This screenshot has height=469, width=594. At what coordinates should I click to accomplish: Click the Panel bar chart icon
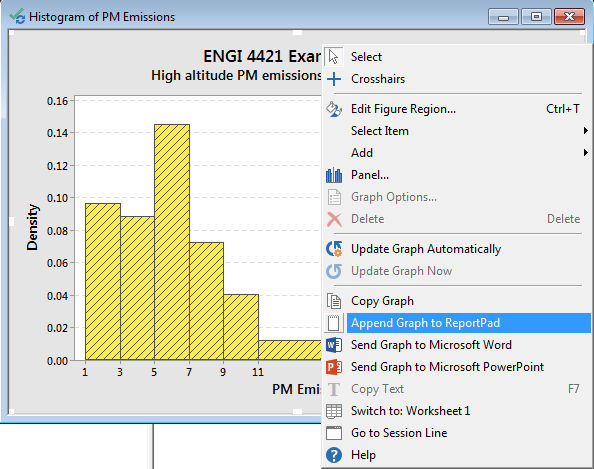(334, 175)
